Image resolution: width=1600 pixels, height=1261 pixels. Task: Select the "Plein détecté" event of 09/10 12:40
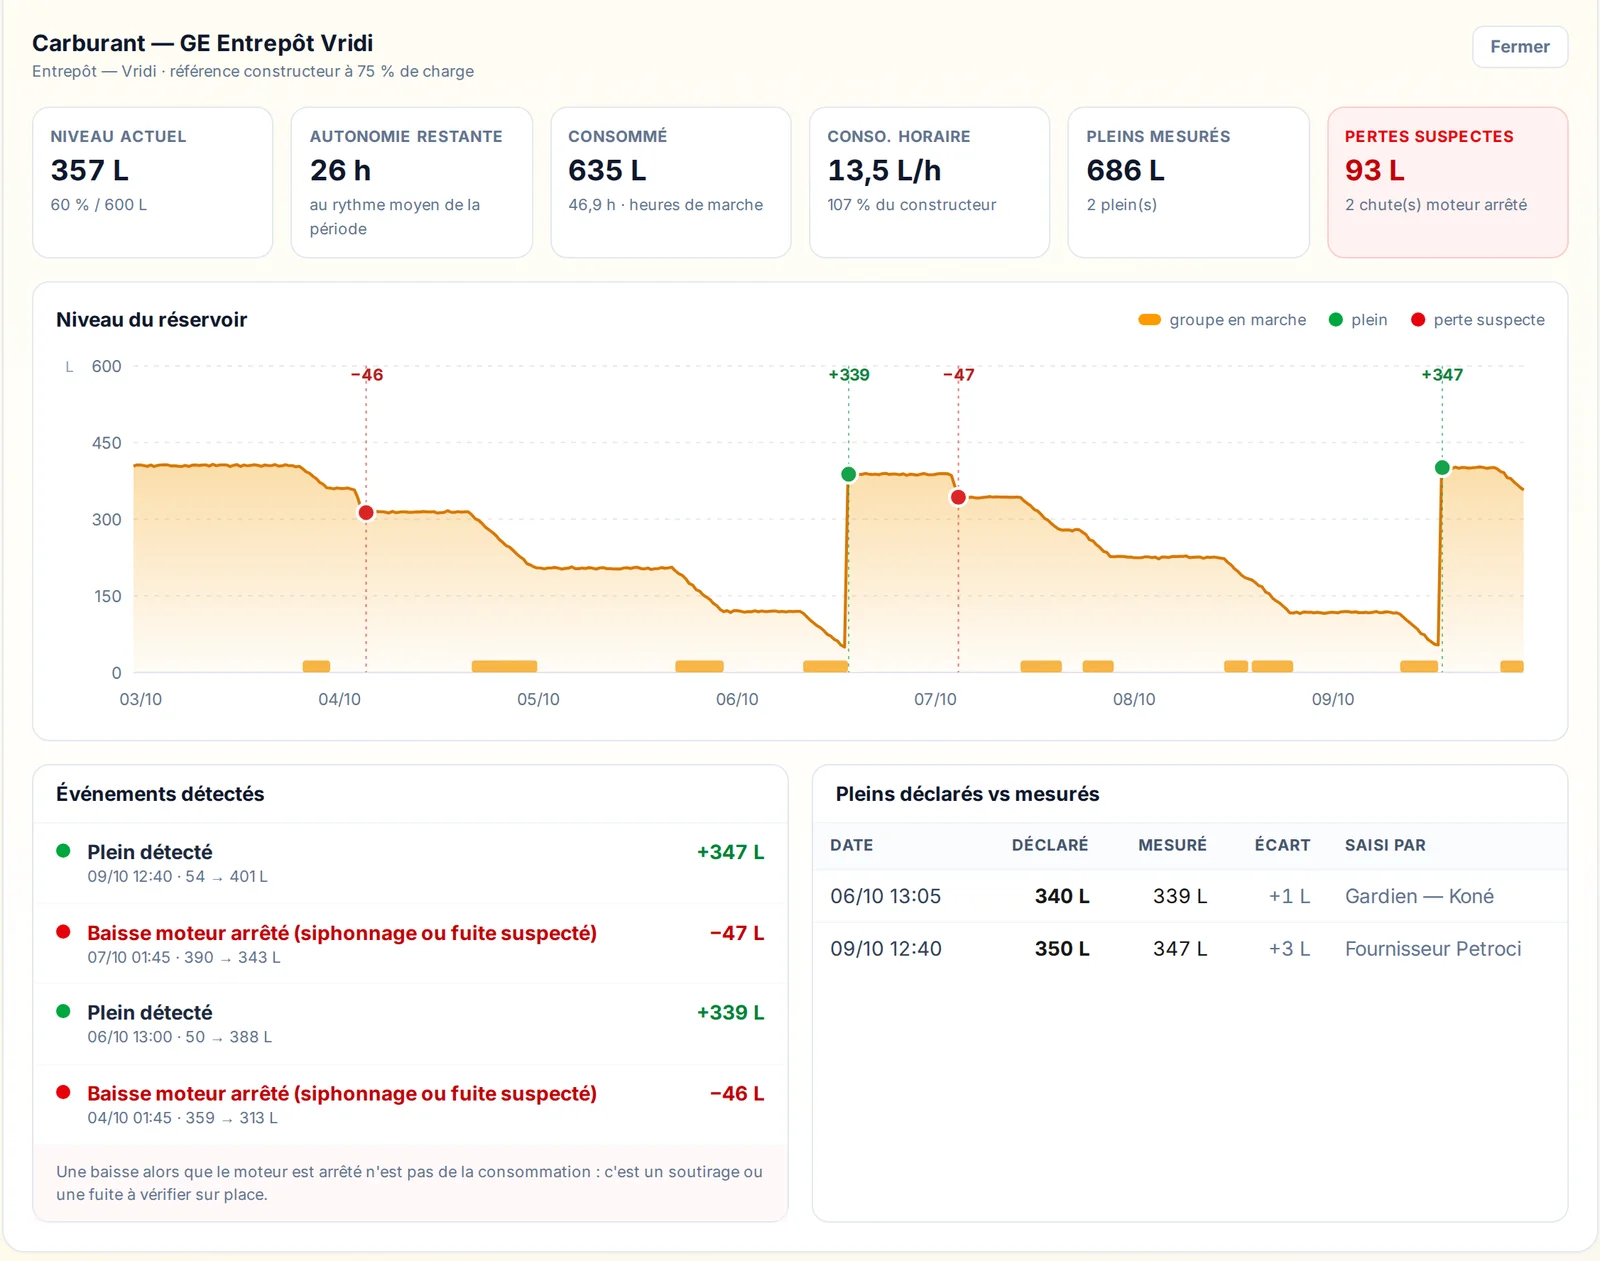(x=410, y=863)
